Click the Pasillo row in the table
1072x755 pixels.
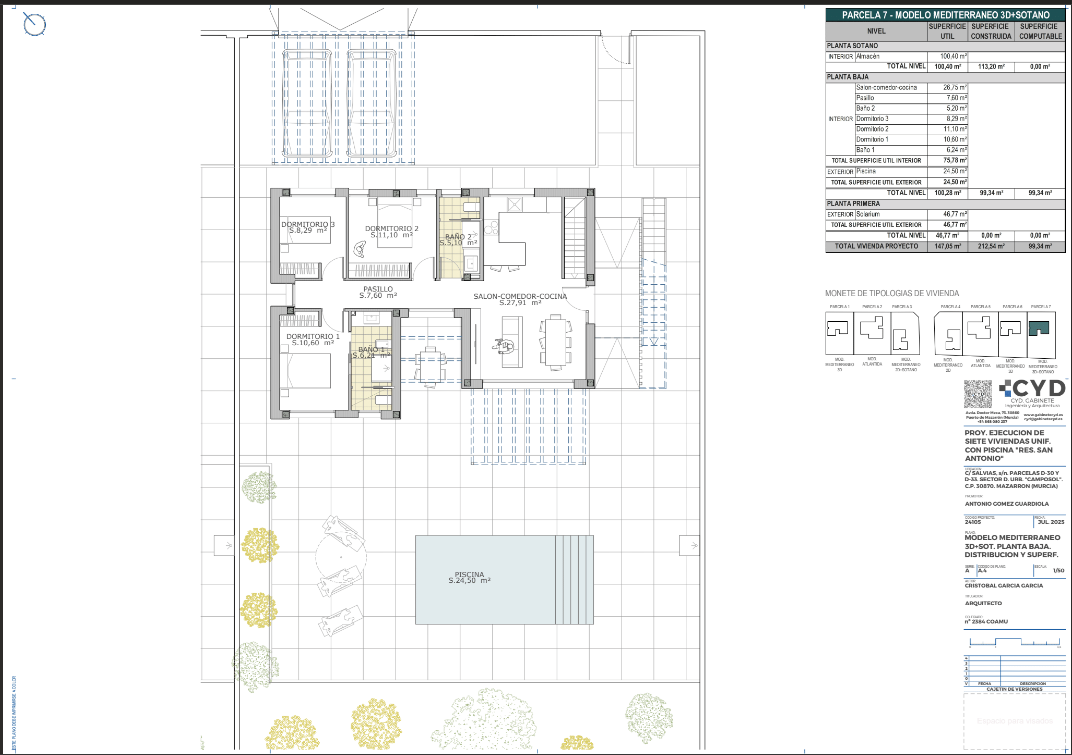click(911, 98)
